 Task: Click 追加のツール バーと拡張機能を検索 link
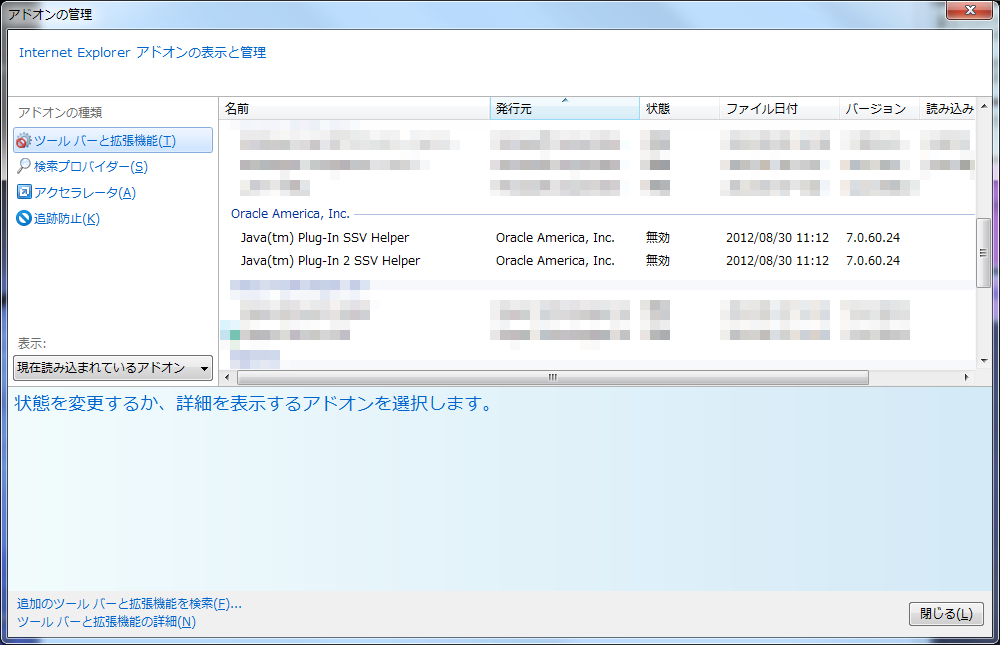pyautogui.click(x=129, y=604)
